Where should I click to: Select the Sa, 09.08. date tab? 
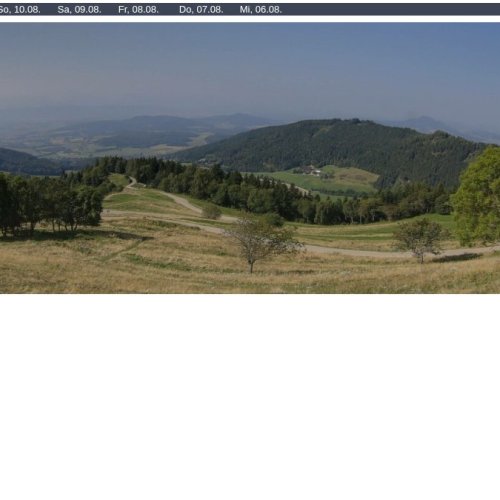[x=79, y=10]
